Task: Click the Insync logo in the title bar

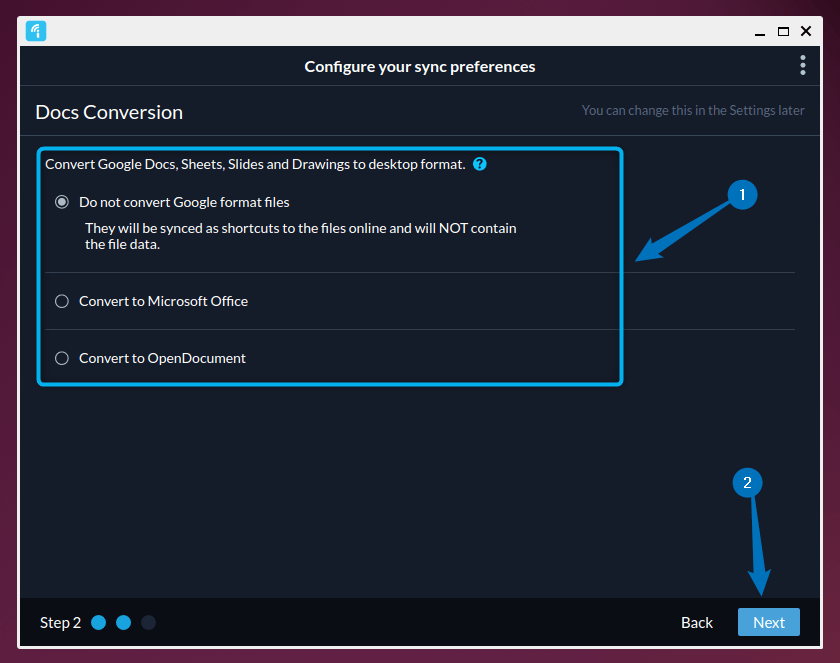Action: pyautogui.click(x=36, y=31)
